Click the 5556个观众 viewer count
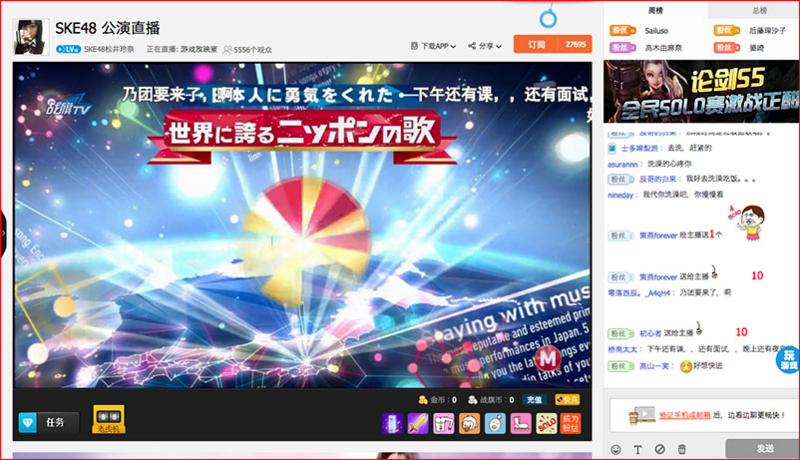The height and width of the screenshot is (460, 800). [x=248, y=49]
